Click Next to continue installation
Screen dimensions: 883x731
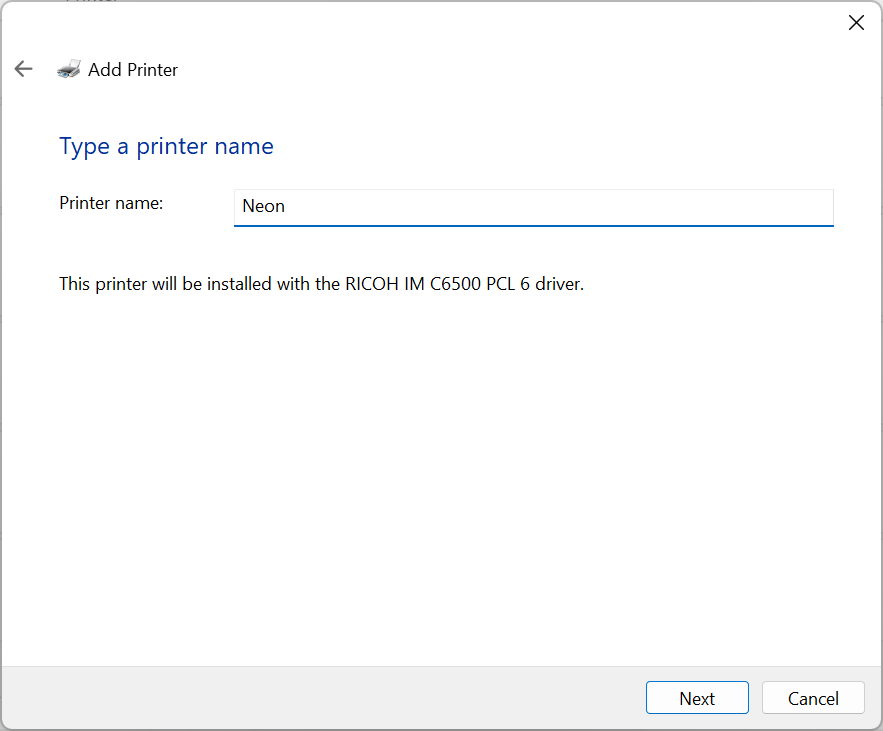coord(697,698)
